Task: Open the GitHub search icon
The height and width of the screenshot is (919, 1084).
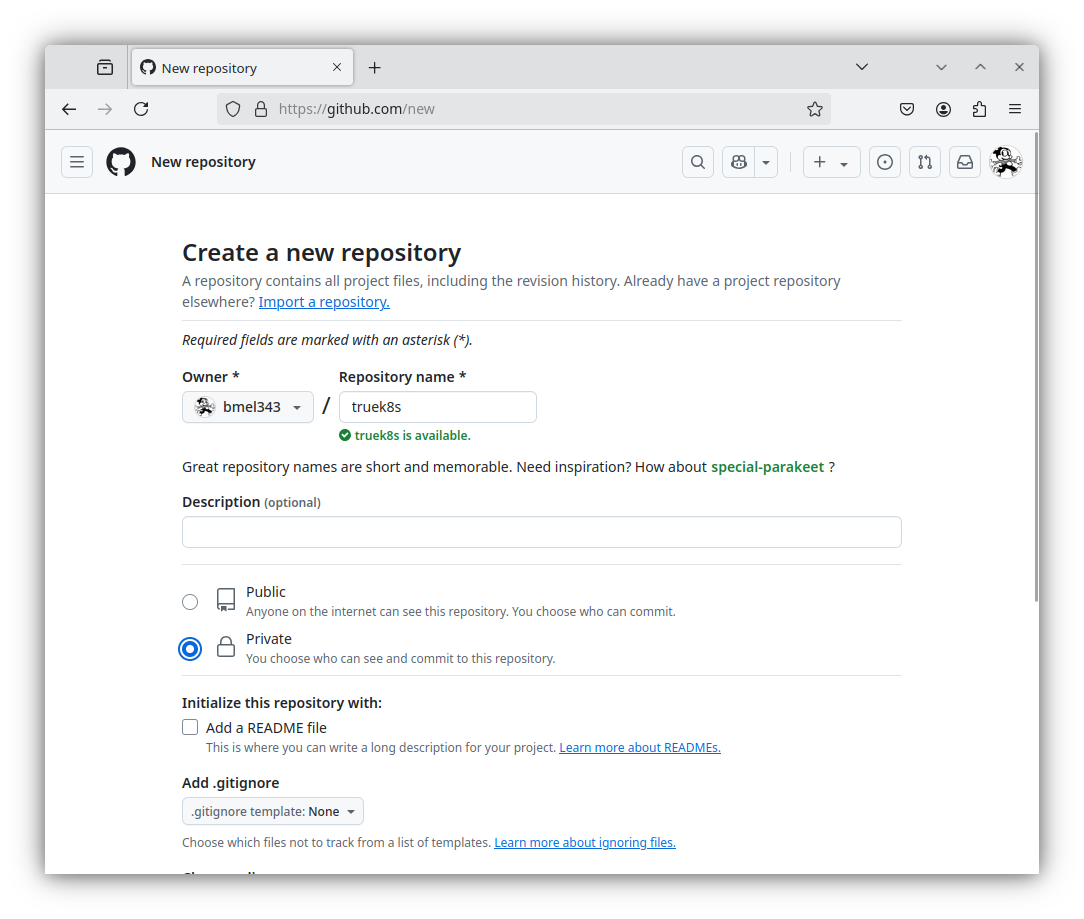Action: 698,162
